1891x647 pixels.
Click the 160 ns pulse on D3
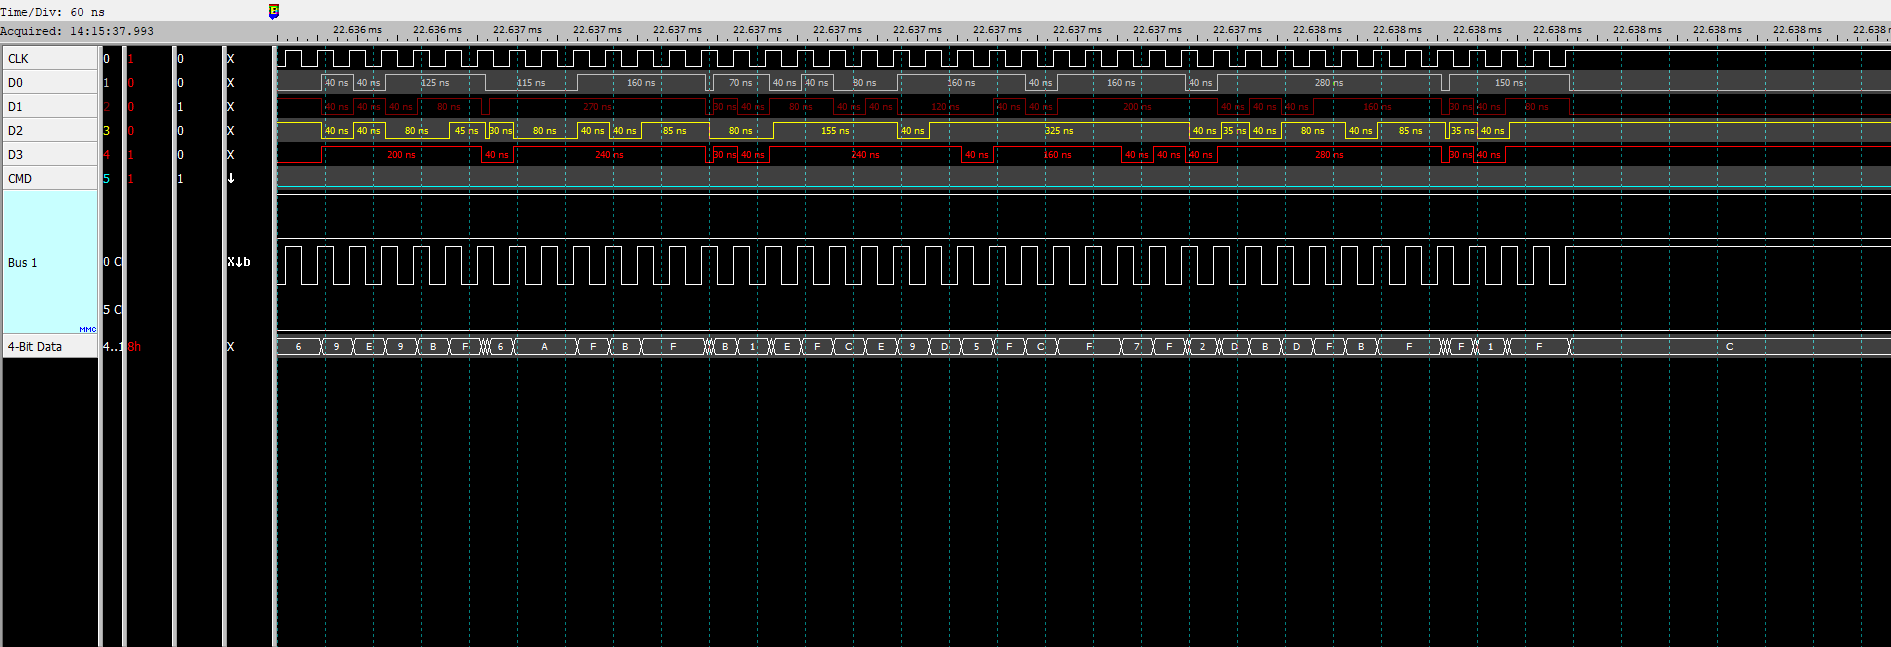coord(1057,155)
